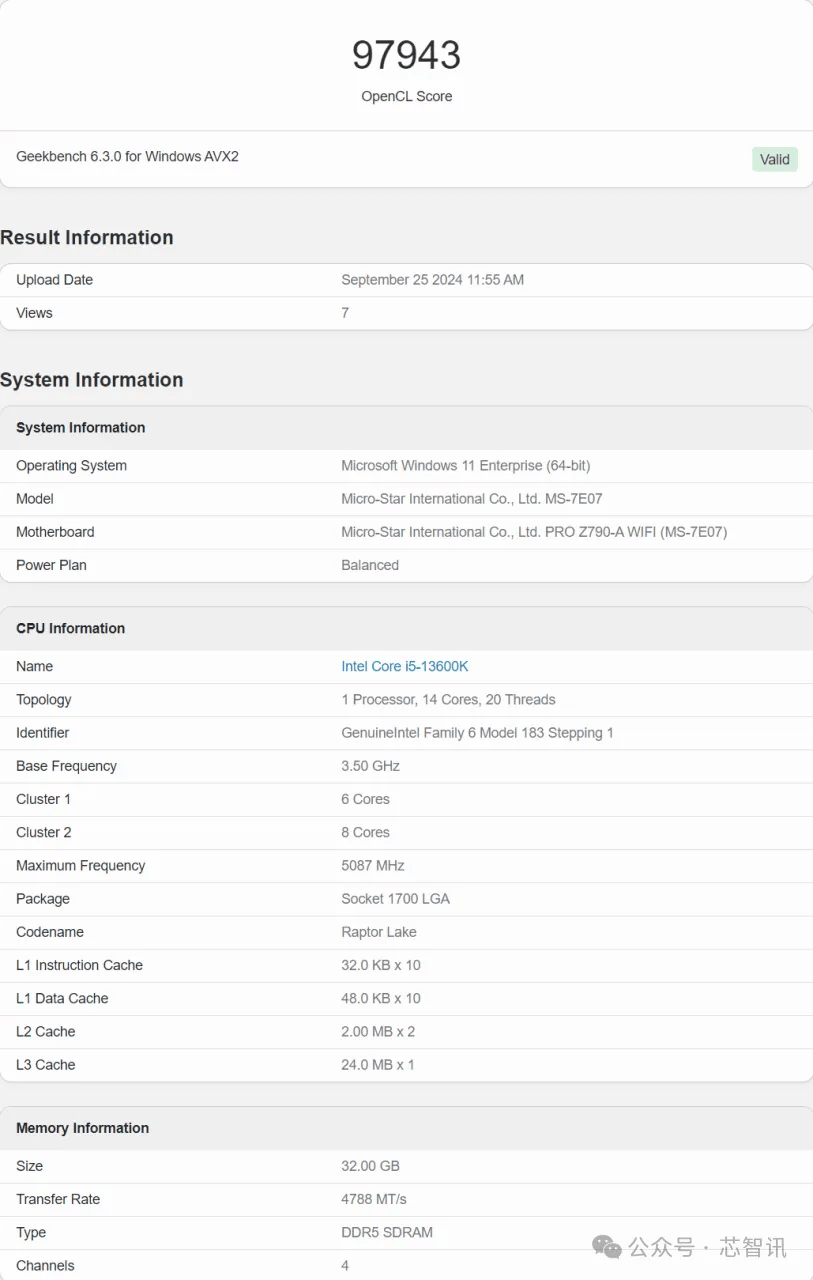This screenshot has width=813, height=1280.
Task: Click the green Valid badge
Action: point(775,159)
